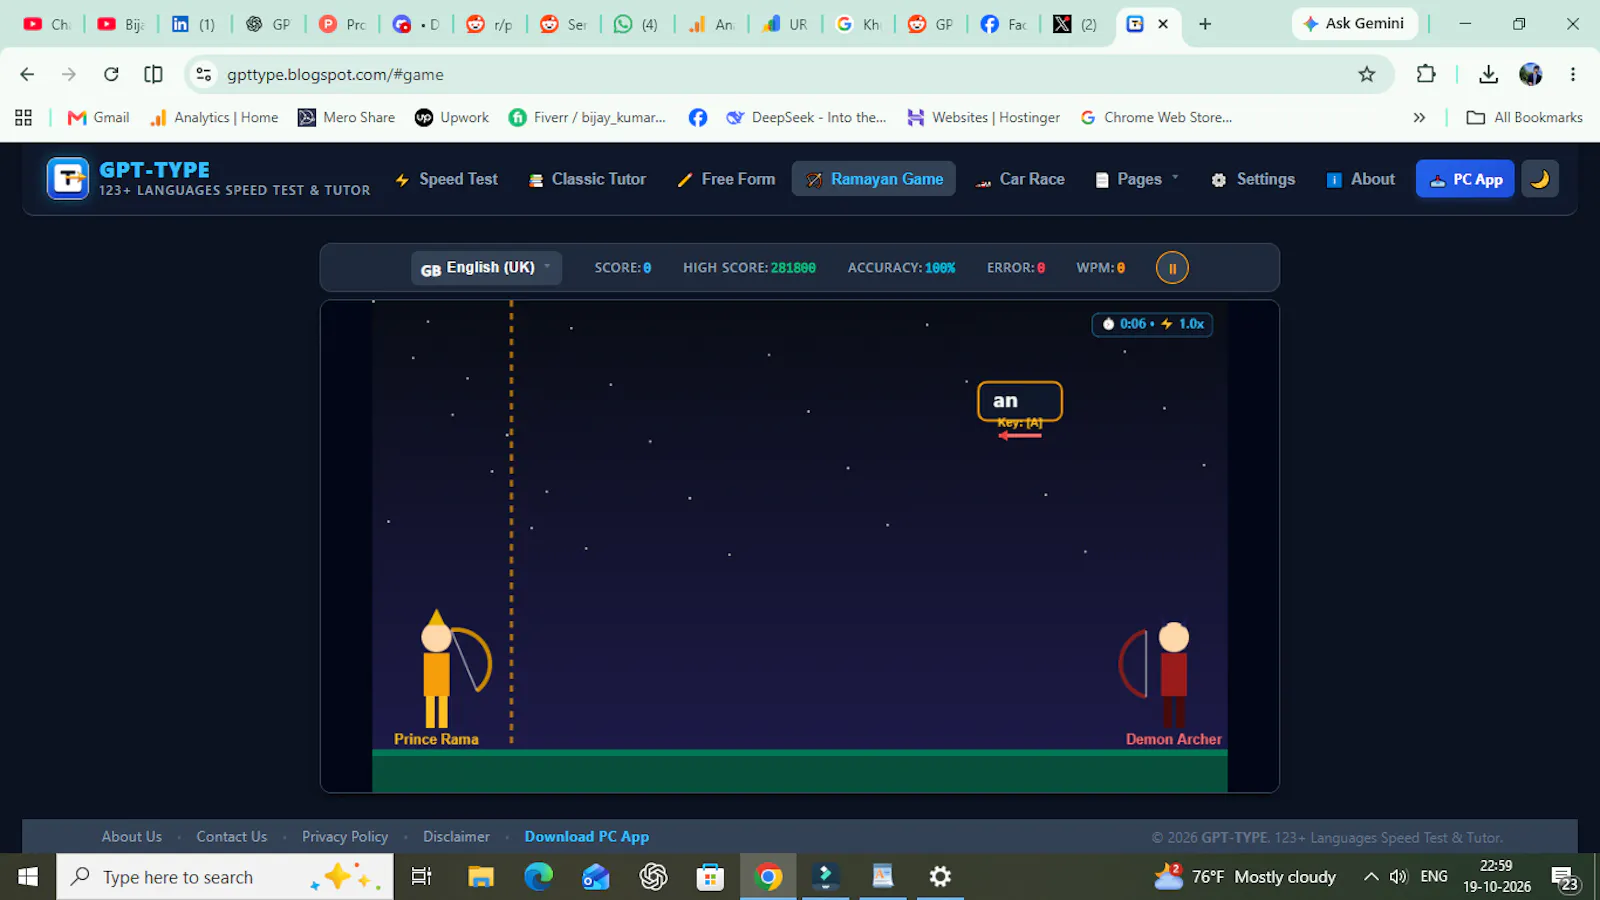Go to Free Form mode
1600x900 pixels.
(726, 179)
